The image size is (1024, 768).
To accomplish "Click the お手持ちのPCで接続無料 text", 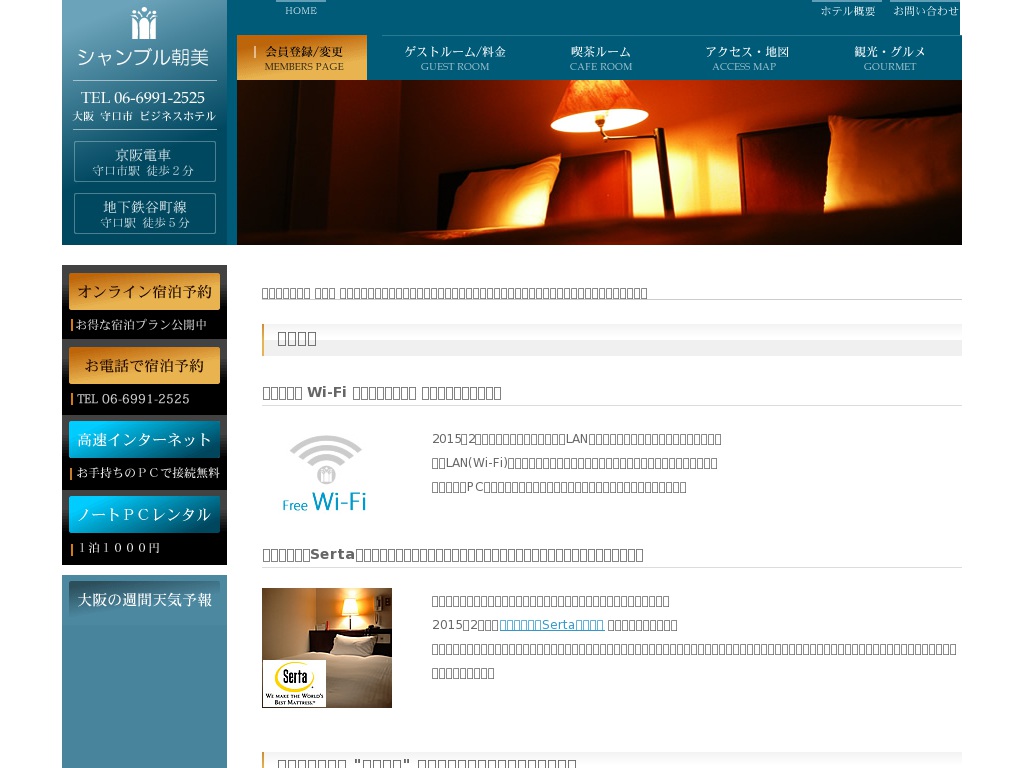I will (x=148, y=473).
